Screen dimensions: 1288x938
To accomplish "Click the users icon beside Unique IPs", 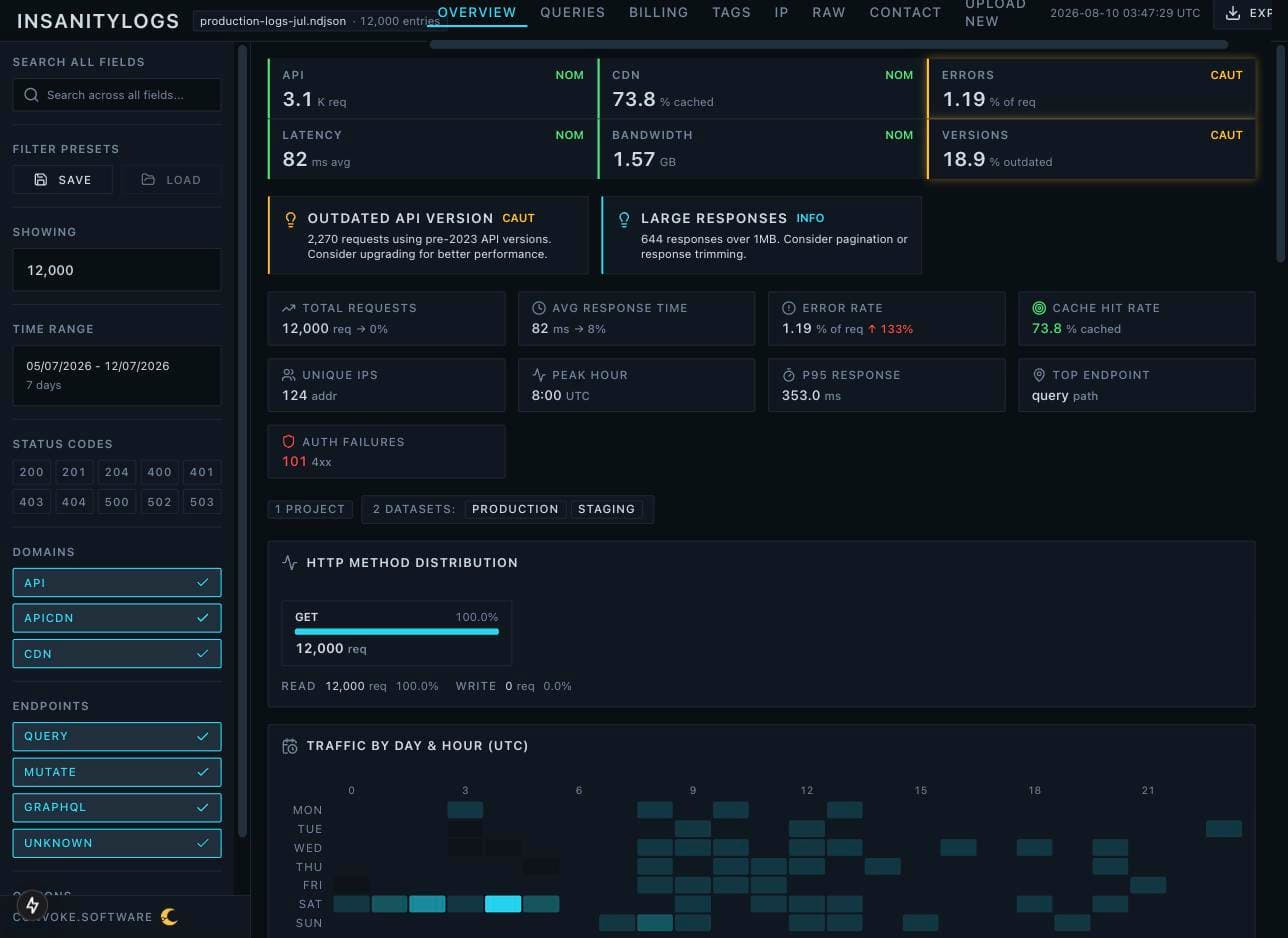I will tap(289, 375).
